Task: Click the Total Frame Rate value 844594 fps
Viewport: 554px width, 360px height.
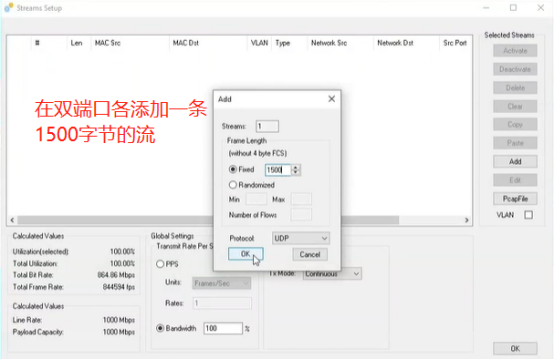Action: 119,287
